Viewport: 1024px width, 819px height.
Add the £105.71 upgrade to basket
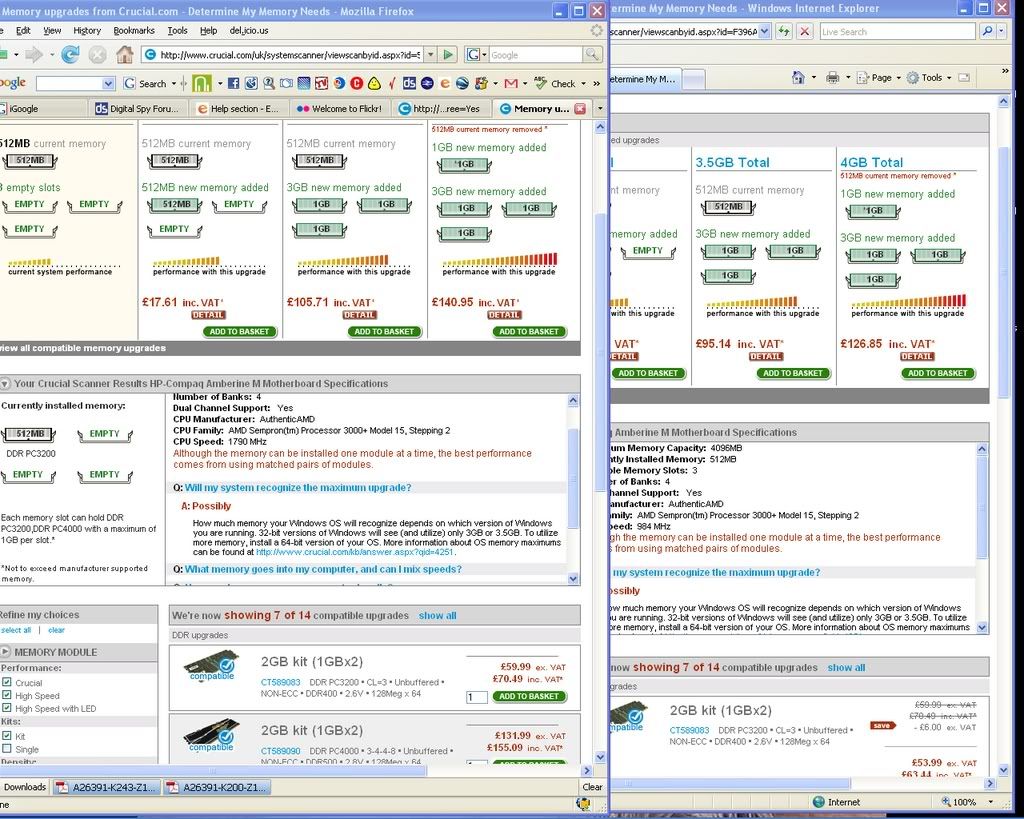pyautogui.click(x=384, y=331)
